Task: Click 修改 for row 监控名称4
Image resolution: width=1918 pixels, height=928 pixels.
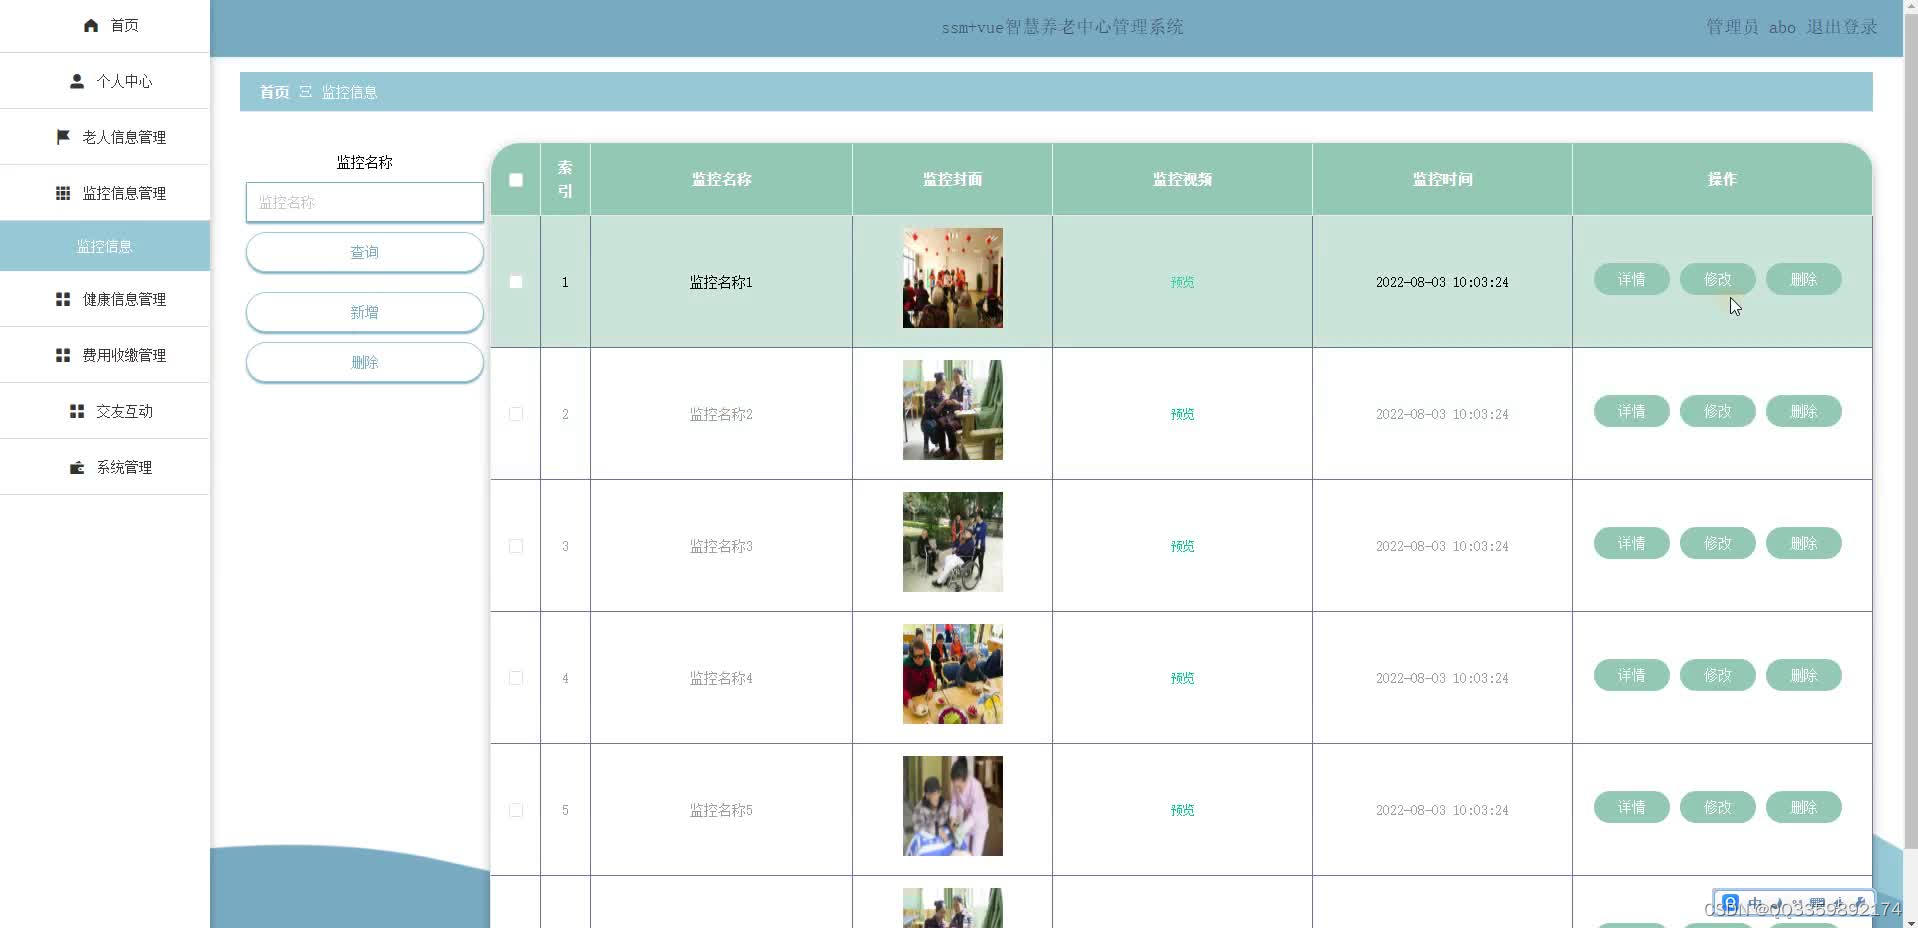Action: click(1717, 675)
